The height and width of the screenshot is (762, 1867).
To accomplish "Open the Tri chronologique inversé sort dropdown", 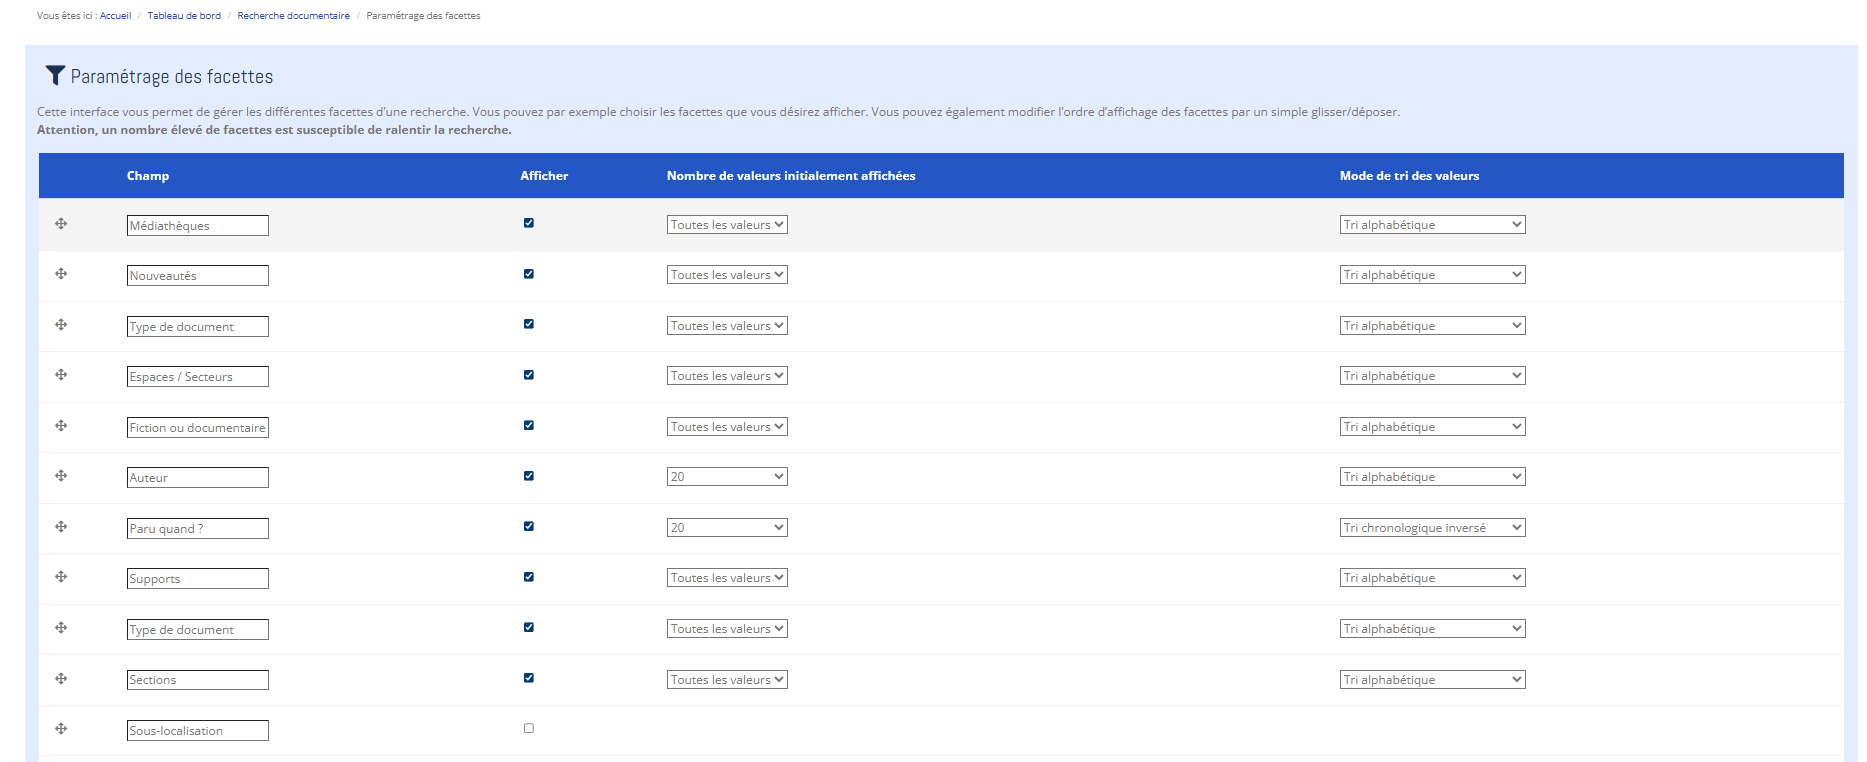I will (1432, 528).
